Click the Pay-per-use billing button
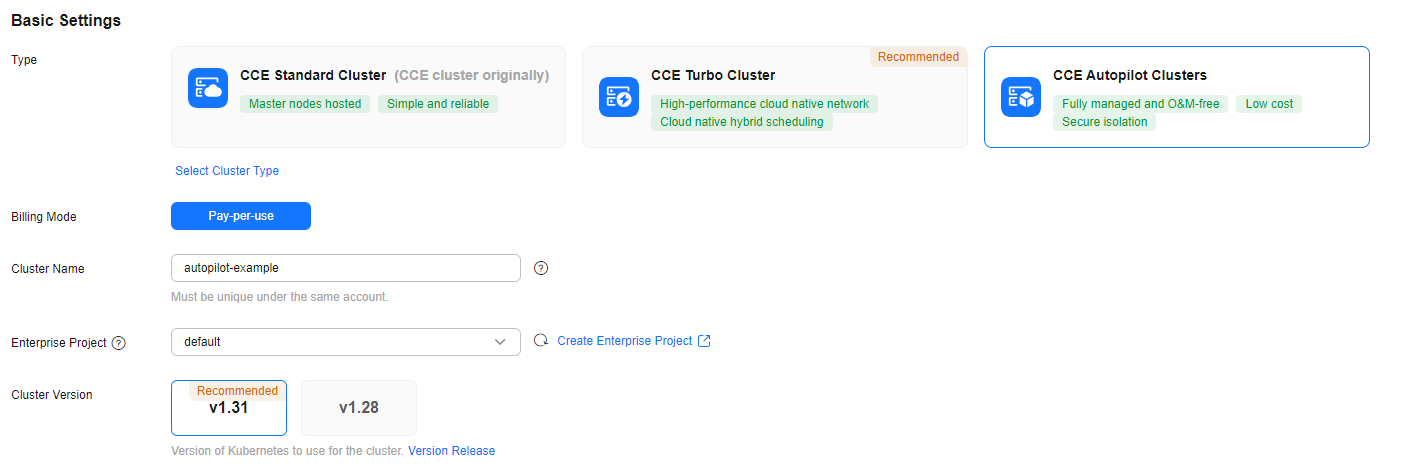 (x=241, y=216)
